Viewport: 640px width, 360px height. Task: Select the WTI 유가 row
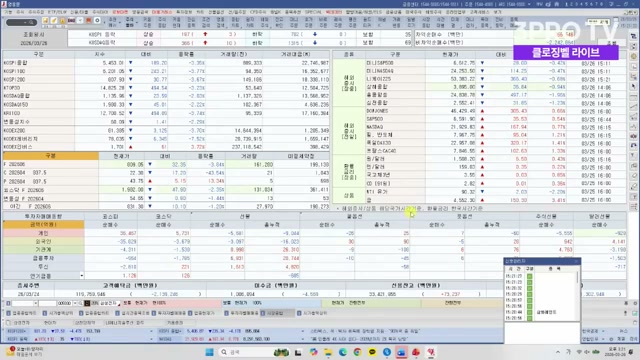tap(496, 191)
